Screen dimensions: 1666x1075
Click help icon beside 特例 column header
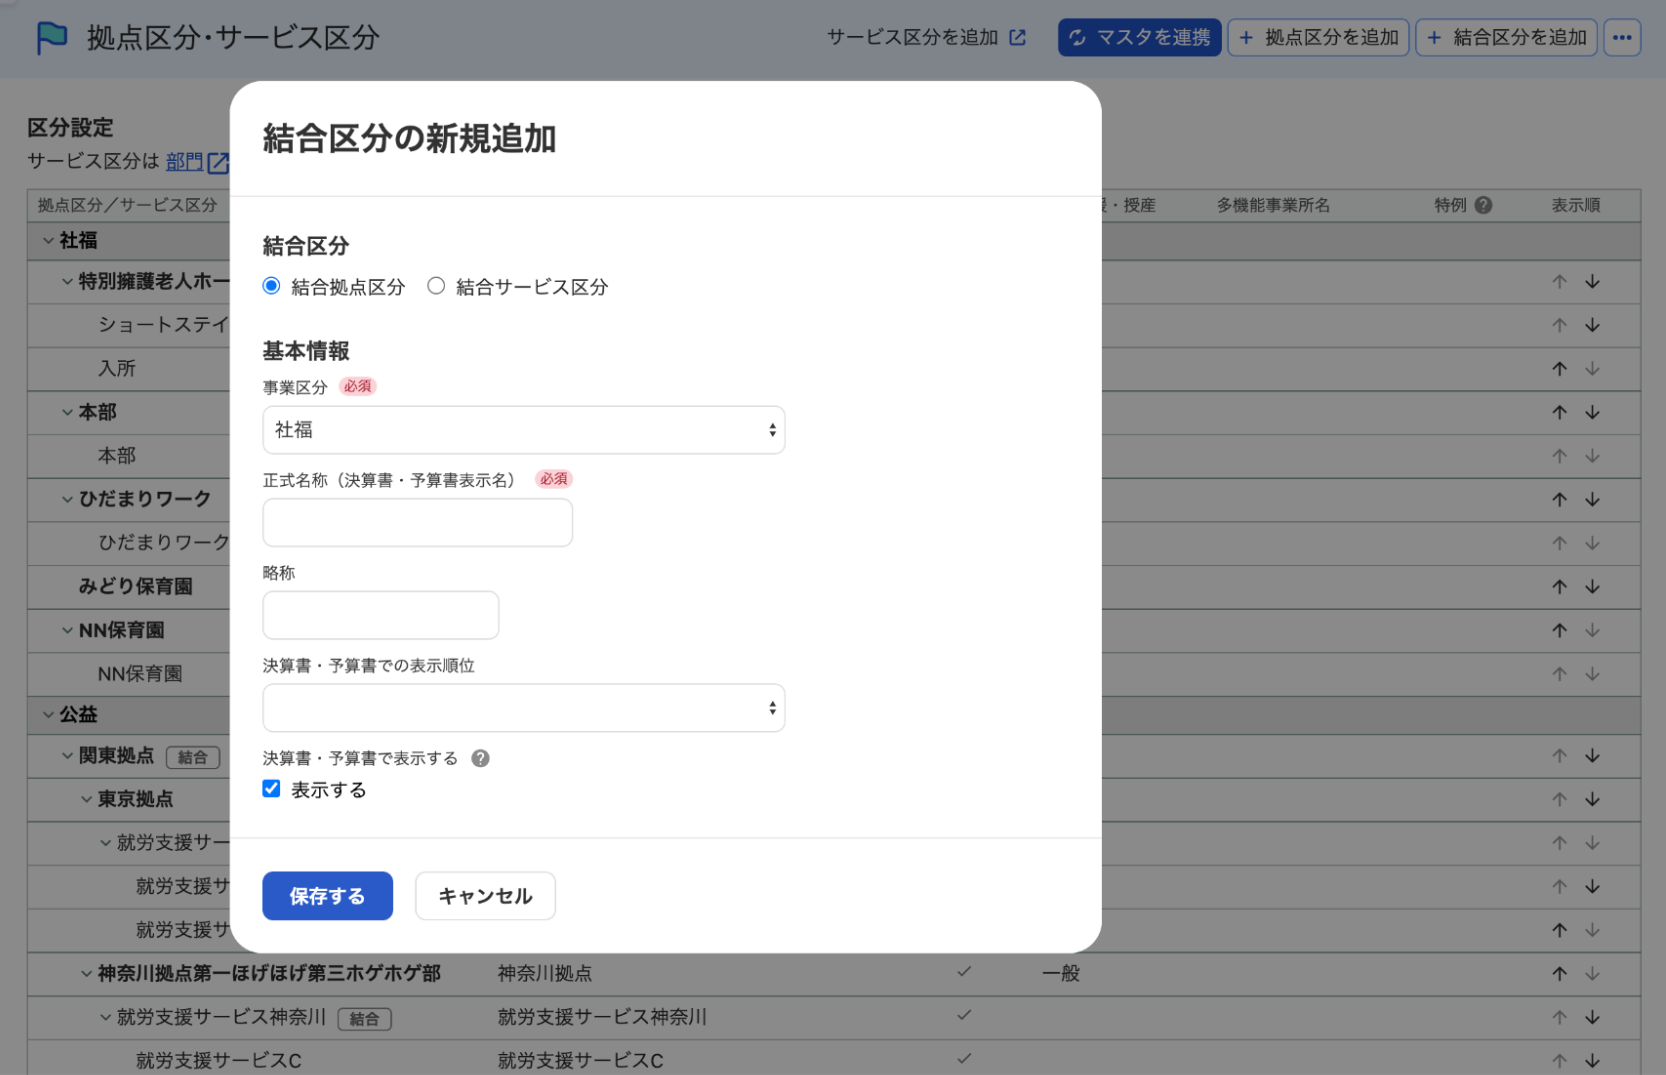click(1483, 205)
